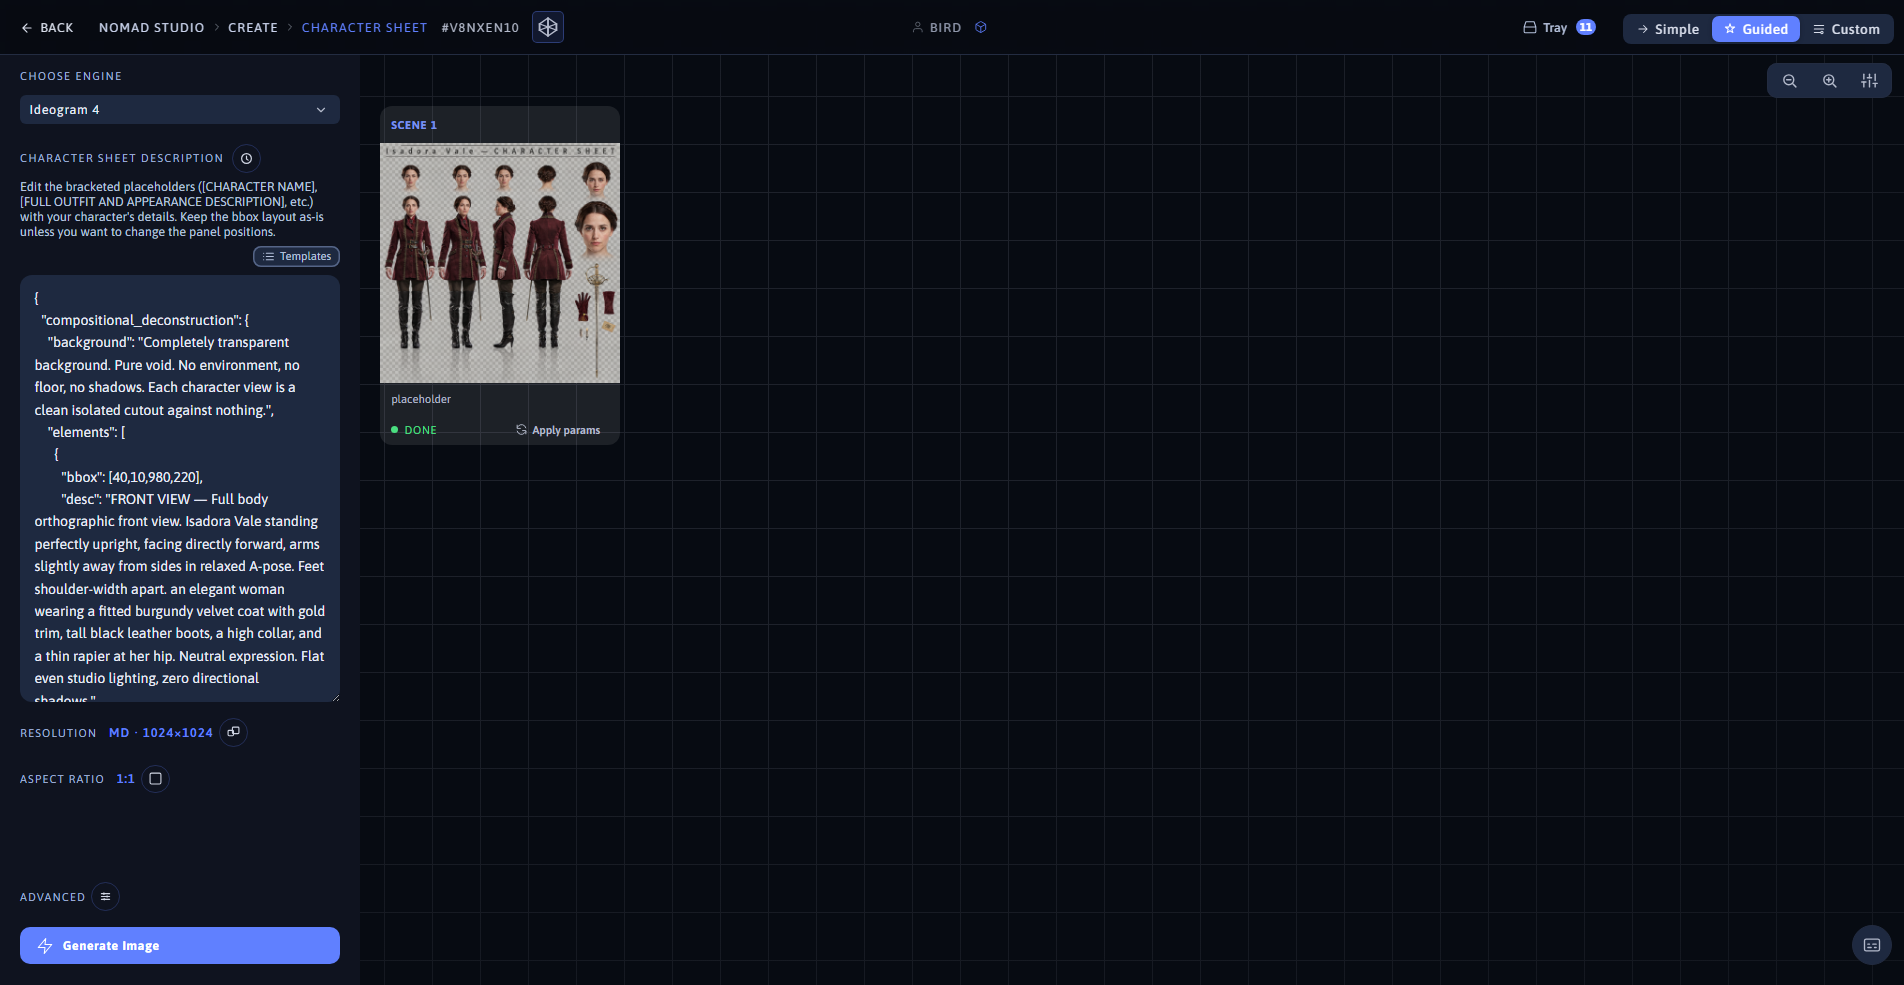Change aspect ratio via the square icon
Image resolution: width=1904 pixels, height=985 pixels.
[156, 779]
